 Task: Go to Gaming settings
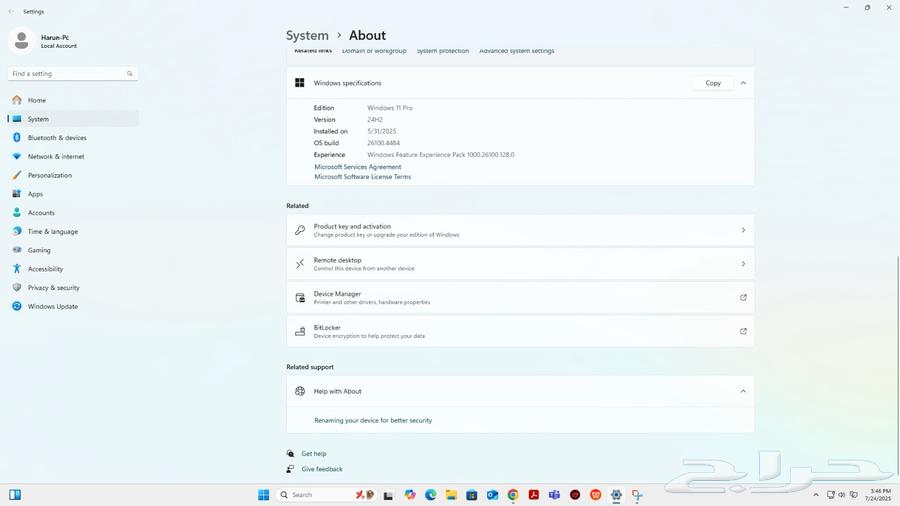(x=73, y=250)
